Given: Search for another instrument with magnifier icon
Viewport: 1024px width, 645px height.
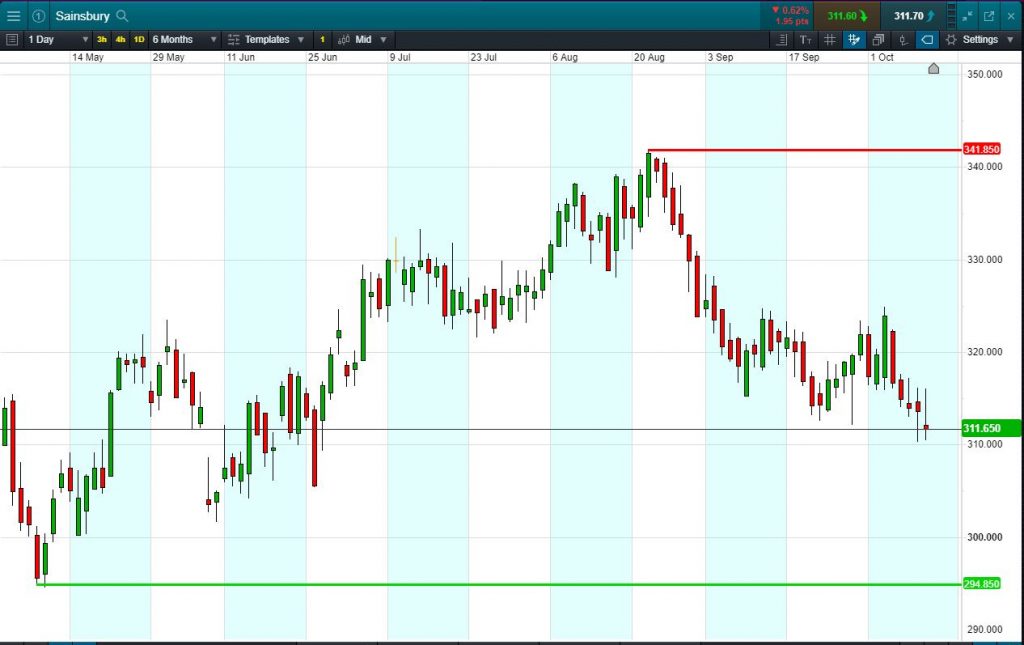Looking at the screenshot, I should coord(121,16).
